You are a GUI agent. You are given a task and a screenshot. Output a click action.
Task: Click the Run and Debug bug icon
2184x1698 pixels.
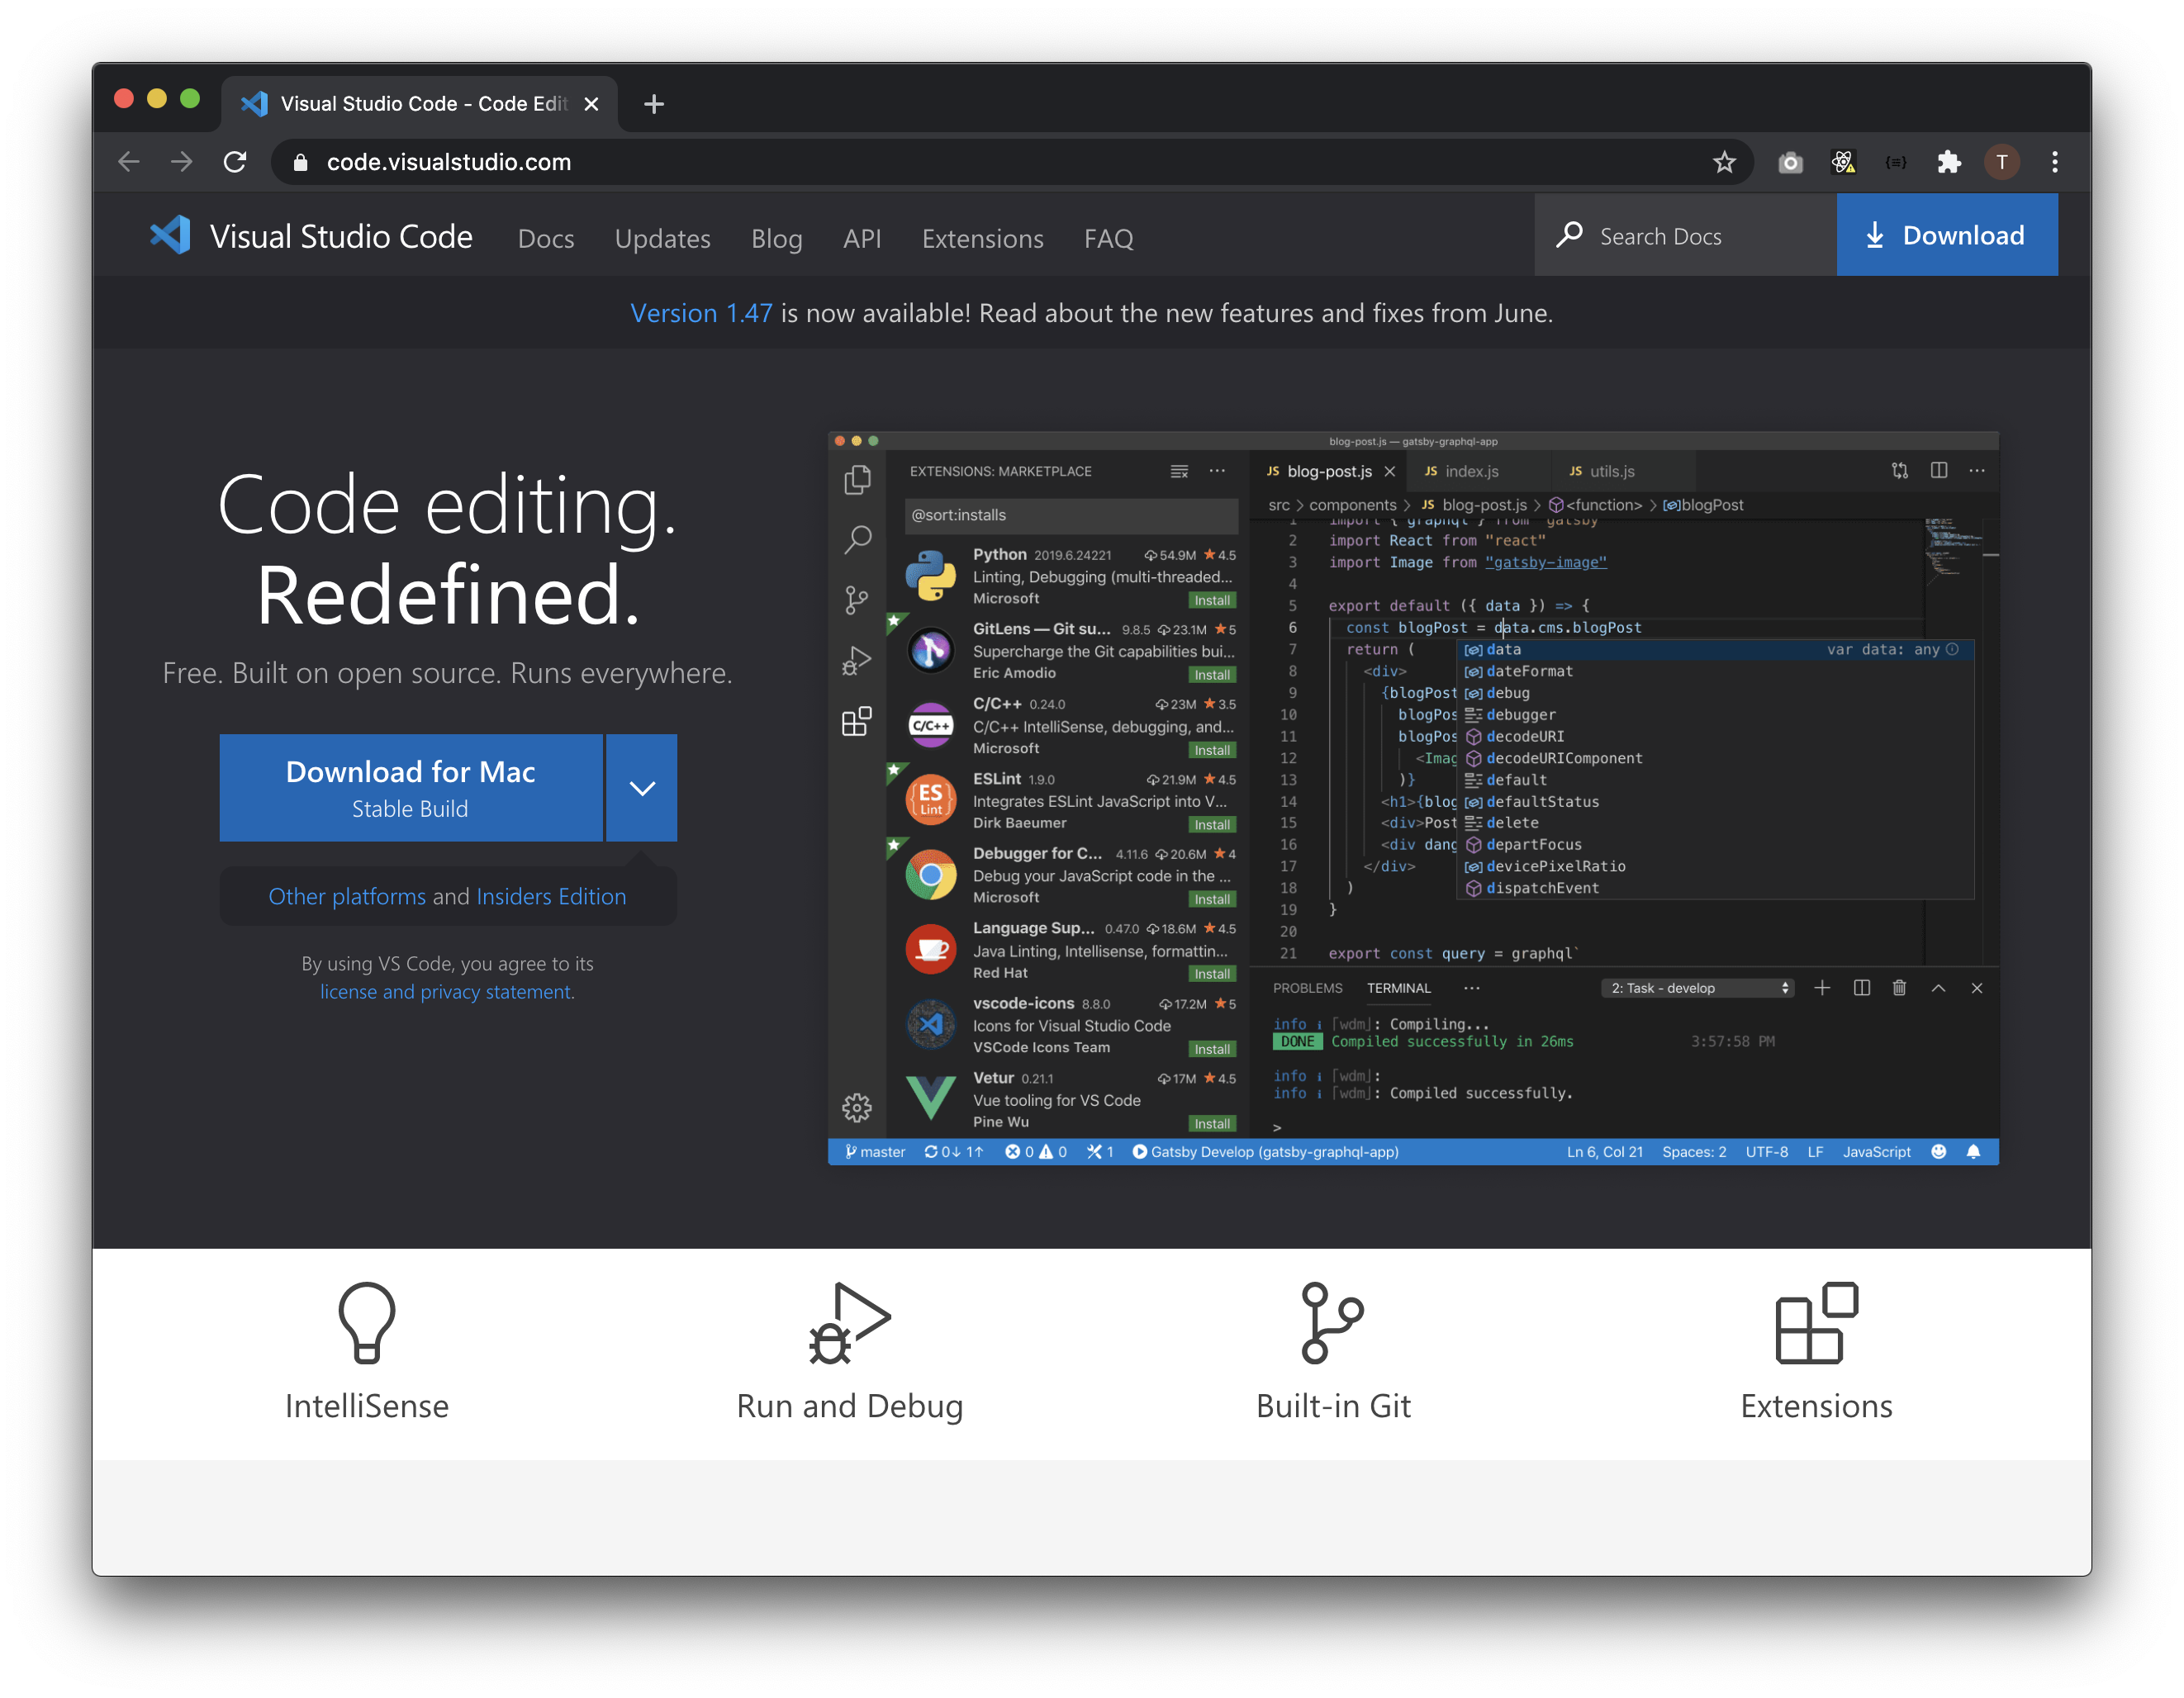point(849,1322)
